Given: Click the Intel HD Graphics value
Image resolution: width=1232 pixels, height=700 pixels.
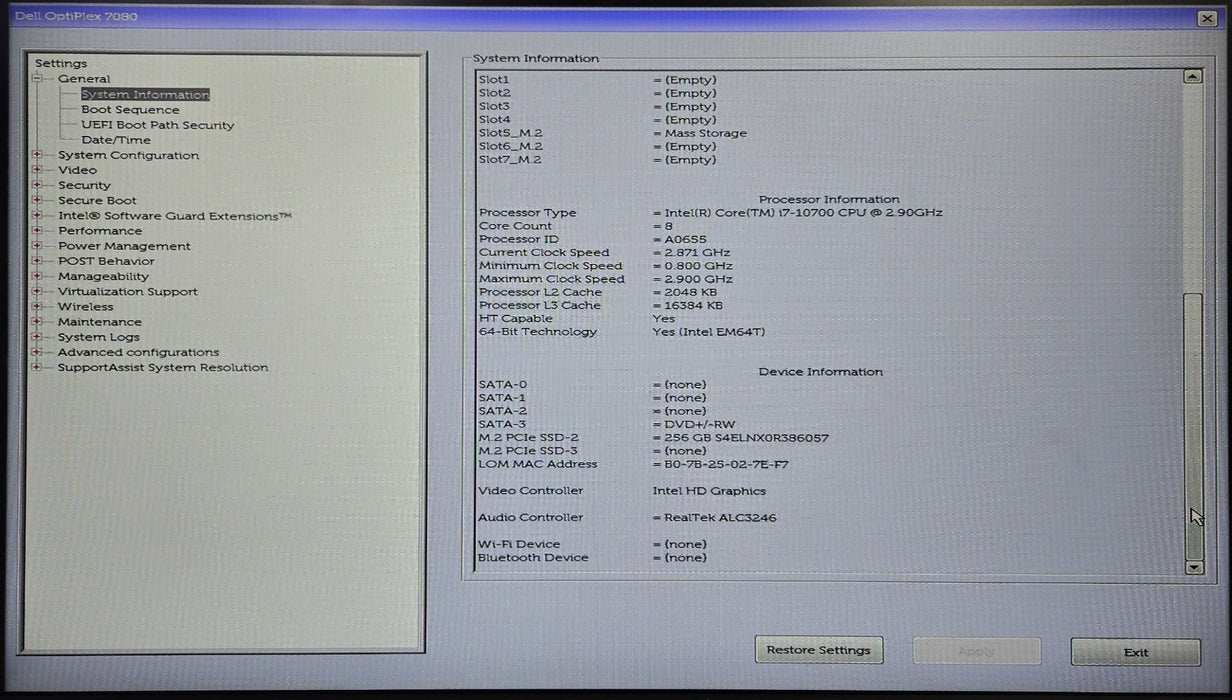Looking at the screenshot, I should click(709, 491).
